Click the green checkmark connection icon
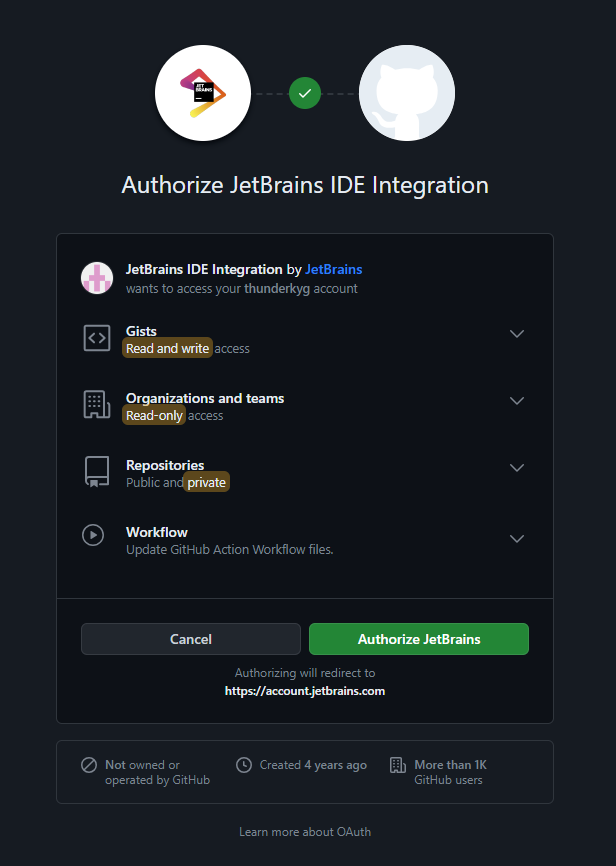 [305, 93]
